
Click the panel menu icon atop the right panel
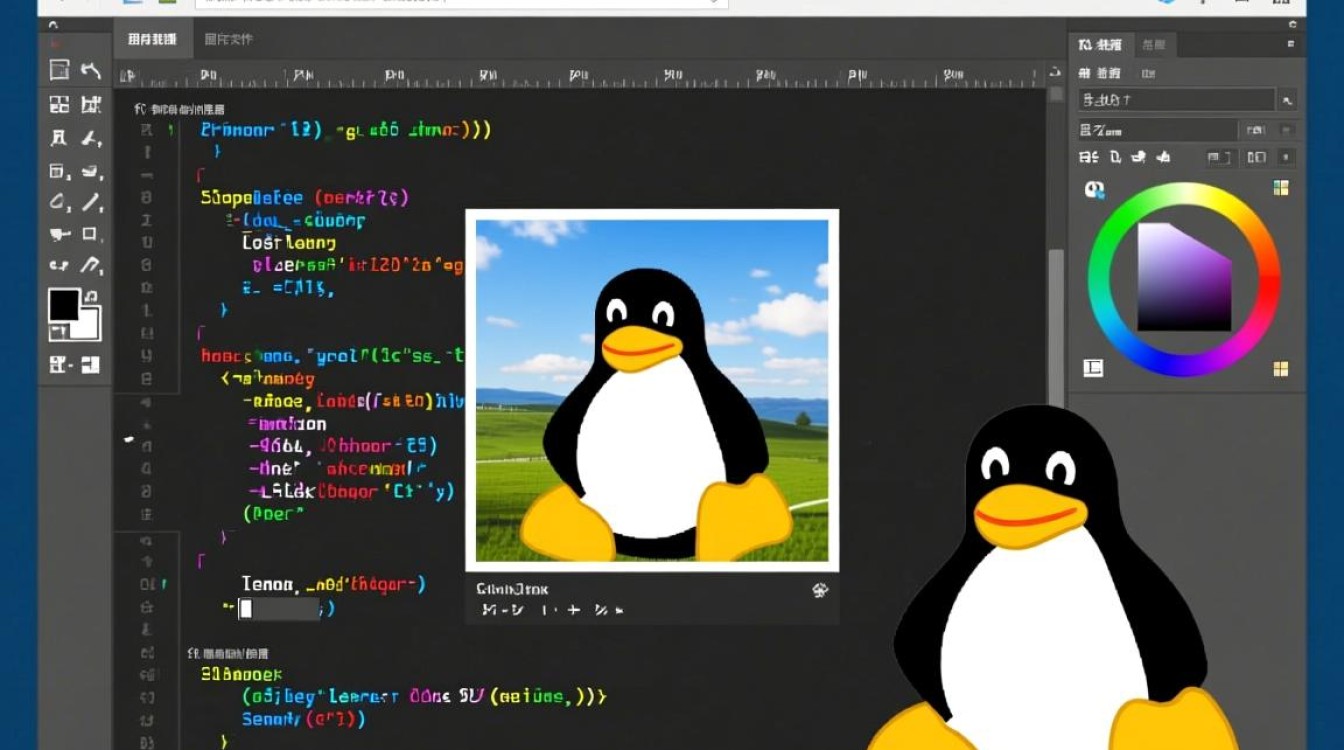pos(1290,44)
